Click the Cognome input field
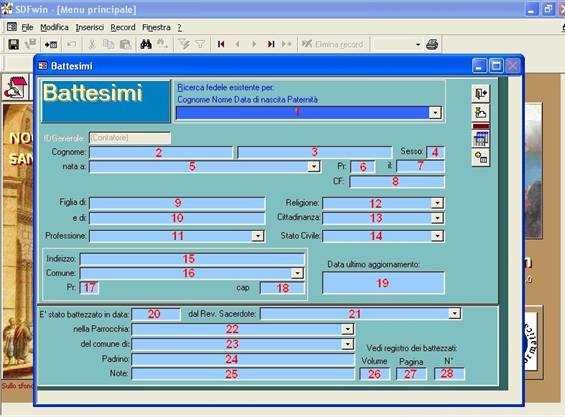This screenshot has width=565, height=417. [161, 152]
